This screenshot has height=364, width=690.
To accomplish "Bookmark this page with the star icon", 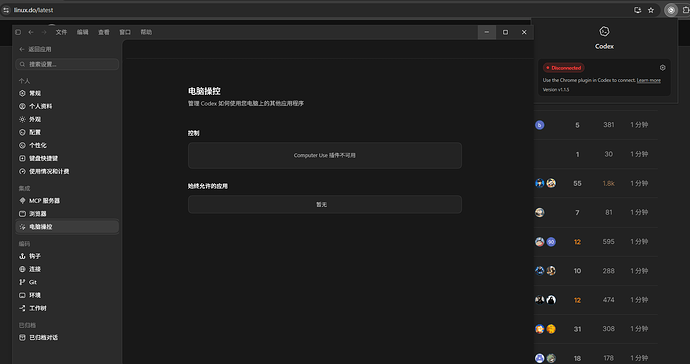I will pyautogui.click(x=651, y=10).
